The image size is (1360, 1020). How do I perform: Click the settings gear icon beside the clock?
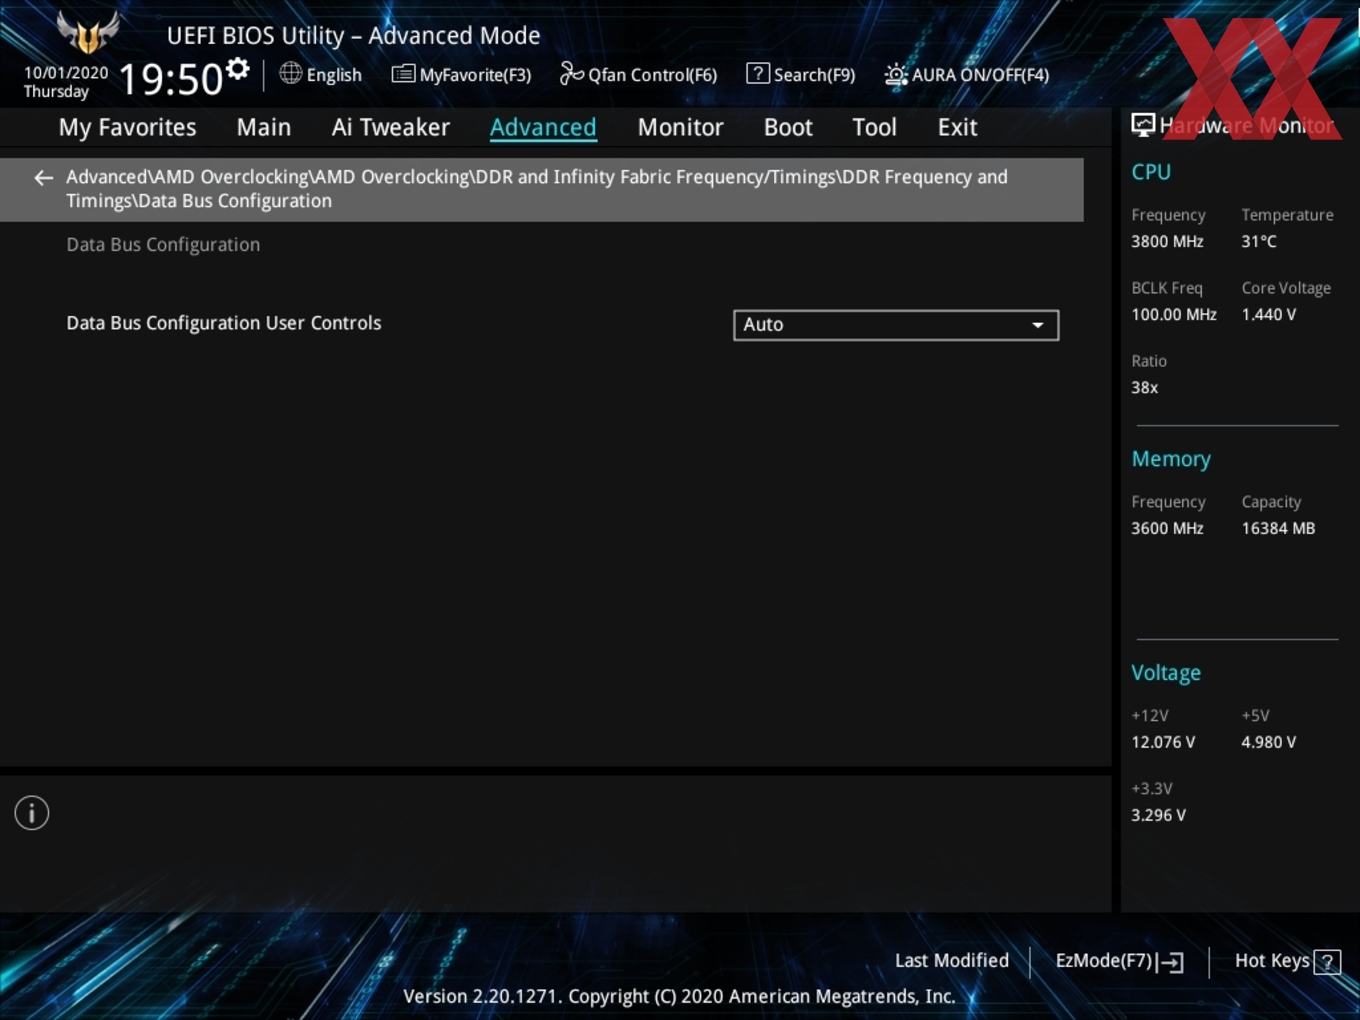tap(238, 69)
